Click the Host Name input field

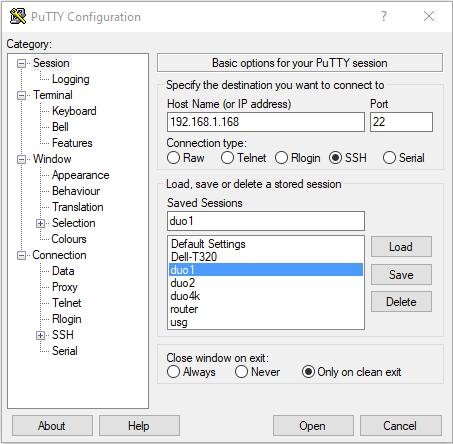(x=266, y=122)
